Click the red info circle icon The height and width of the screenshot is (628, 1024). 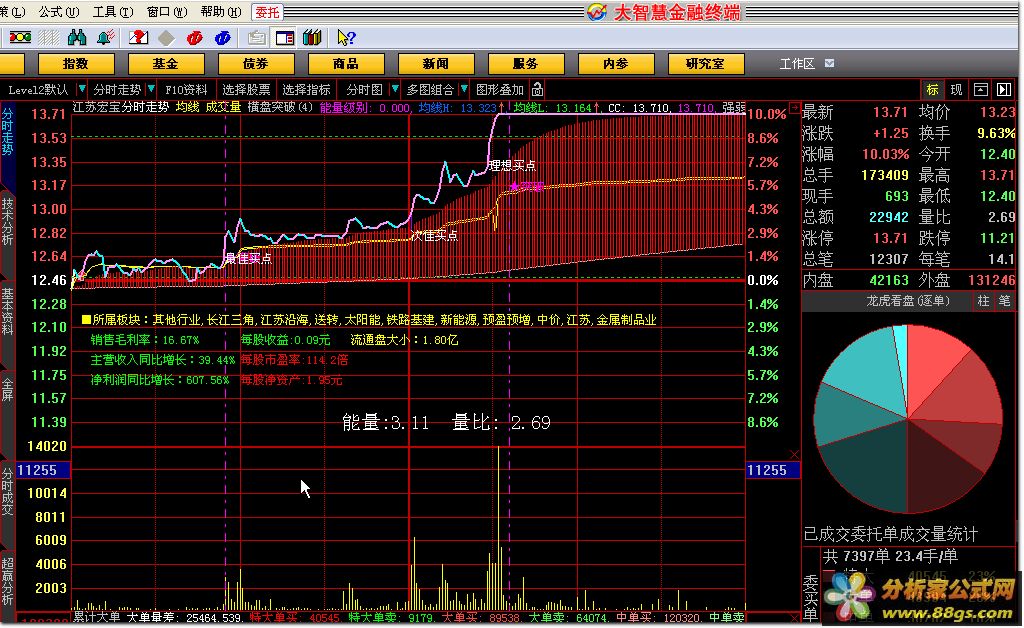click(x=195, y=38)
